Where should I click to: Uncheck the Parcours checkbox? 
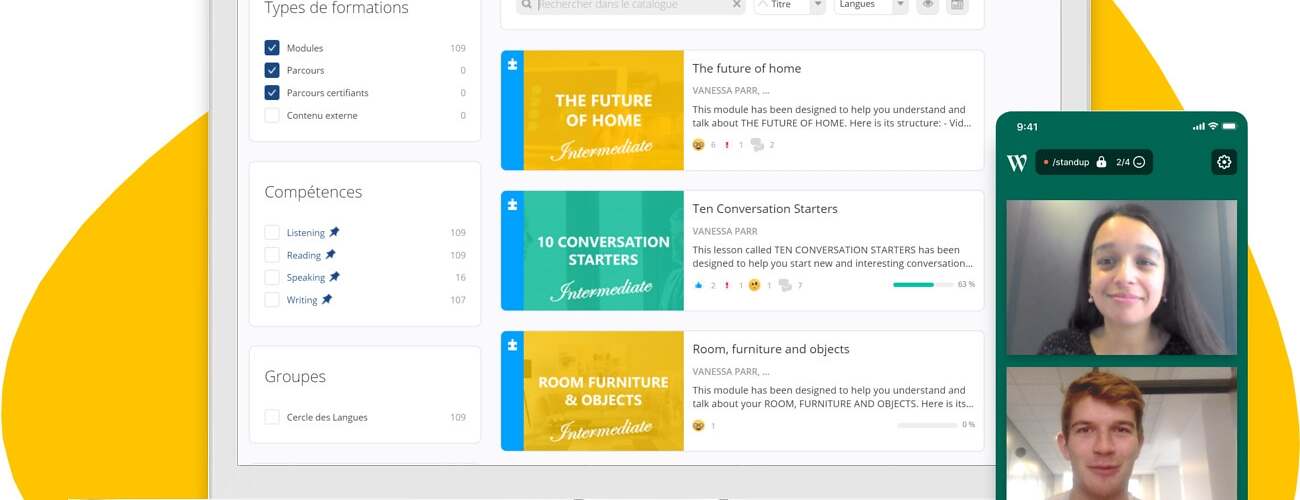pos(272,70)
